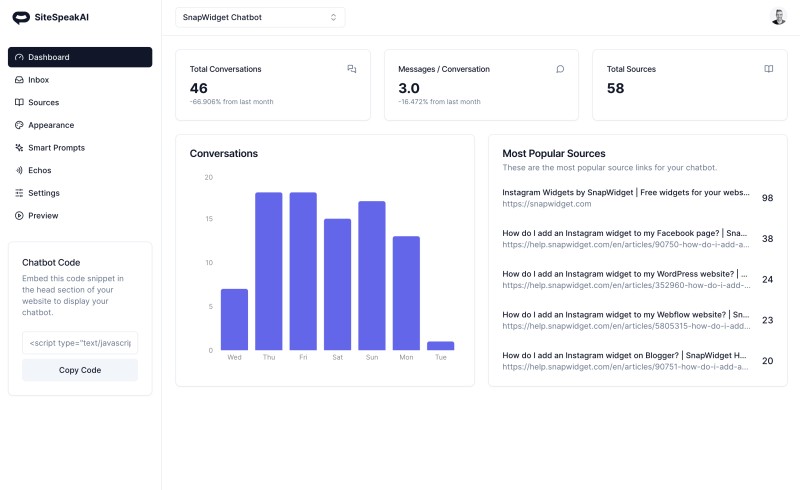The width and height of the screenshot is (800, 490).
Task: Click the Copy Code button
Action: point(80,370)
